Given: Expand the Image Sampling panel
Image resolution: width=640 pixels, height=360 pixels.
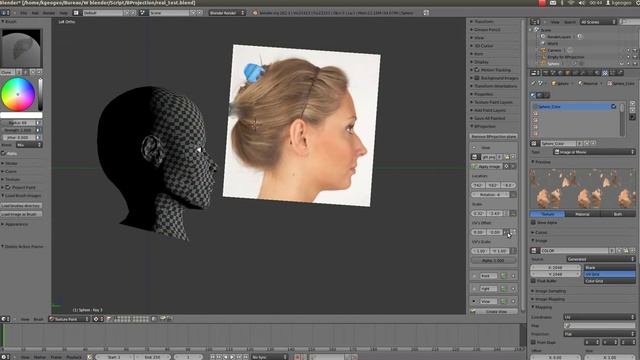Looking at the screenshot, I should pos(549,291).
